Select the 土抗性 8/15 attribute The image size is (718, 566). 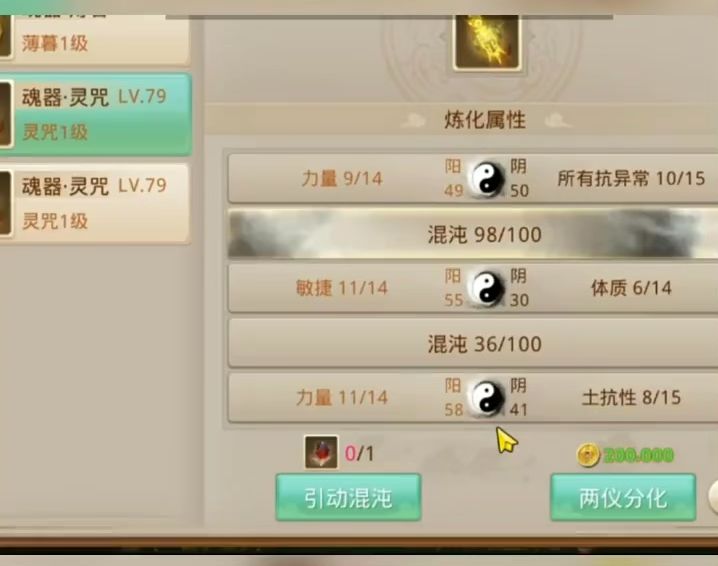coord(631,397)
